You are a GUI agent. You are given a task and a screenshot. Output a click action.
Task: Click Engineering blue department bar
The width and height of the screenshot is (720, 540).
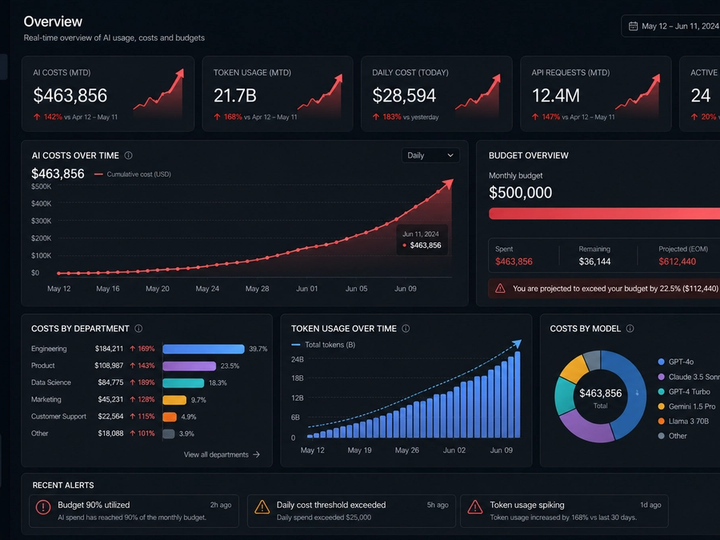203,349
